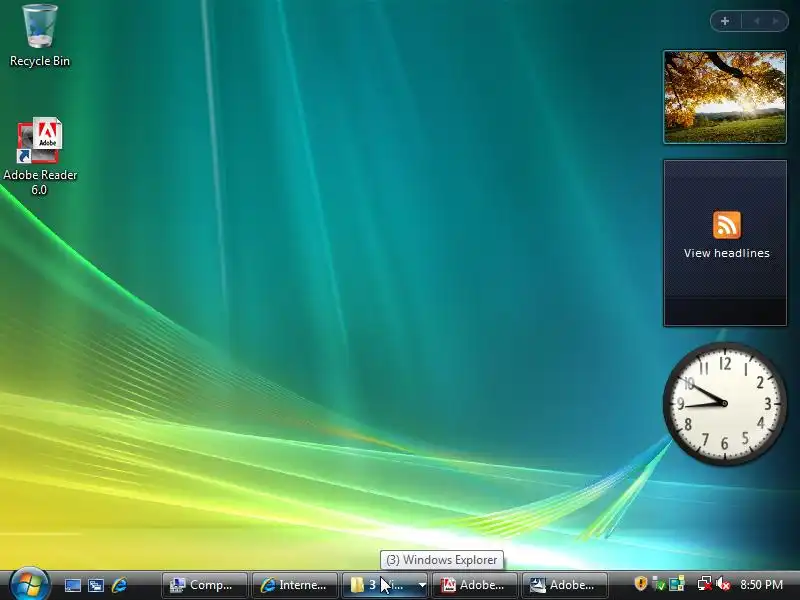Open the Windows Start orb
This screenshot has width=800, height=600.
29,584
